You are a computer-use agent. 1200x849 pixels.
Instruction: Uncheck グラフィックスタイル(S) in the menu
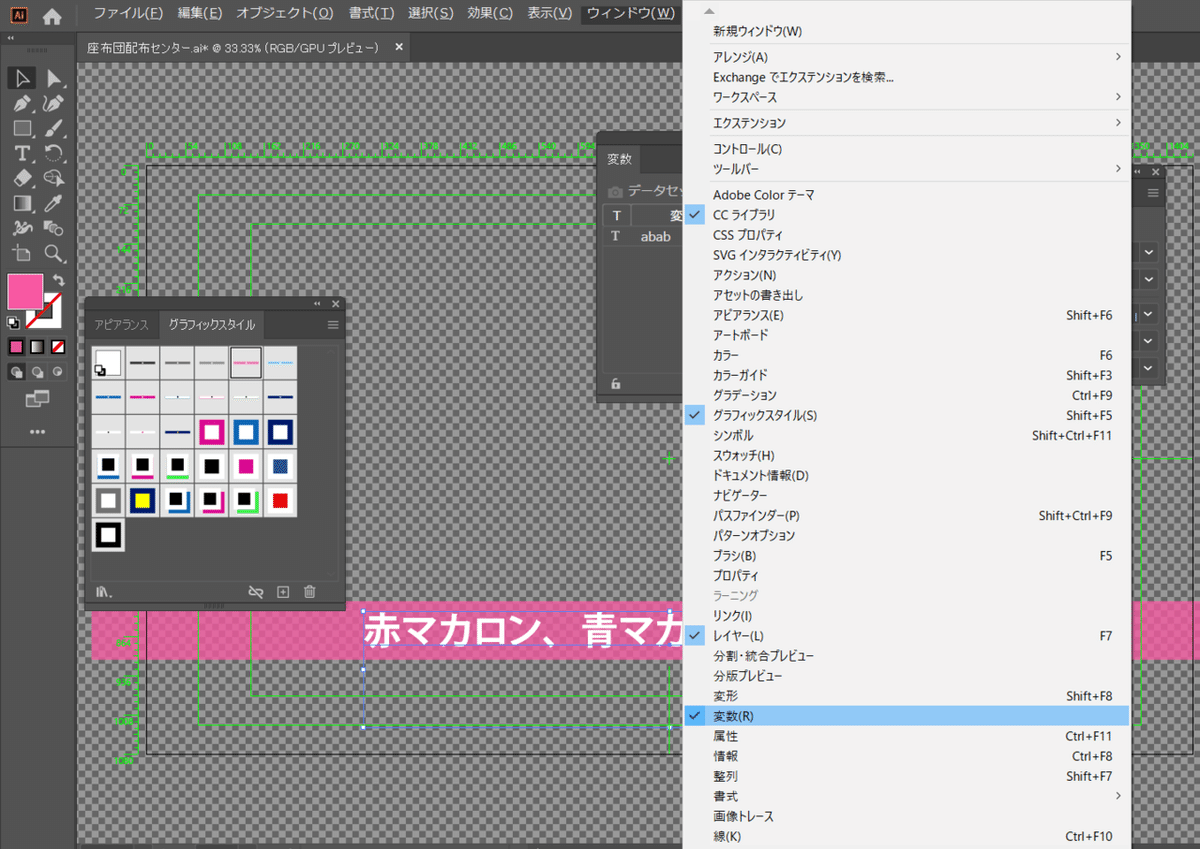point(906,415)
